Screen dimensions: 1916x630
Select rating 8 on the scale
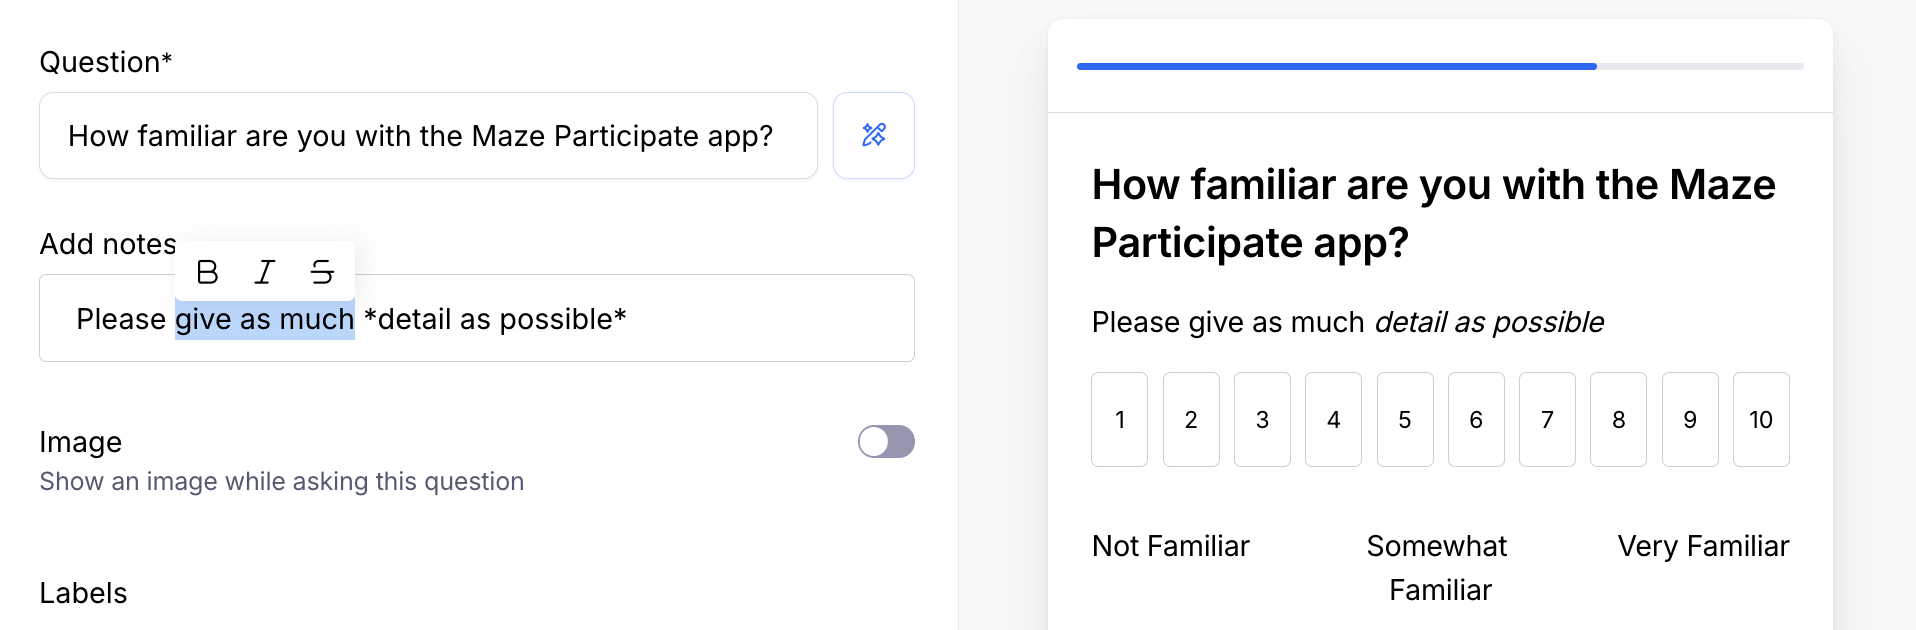tap(1618, 420)
